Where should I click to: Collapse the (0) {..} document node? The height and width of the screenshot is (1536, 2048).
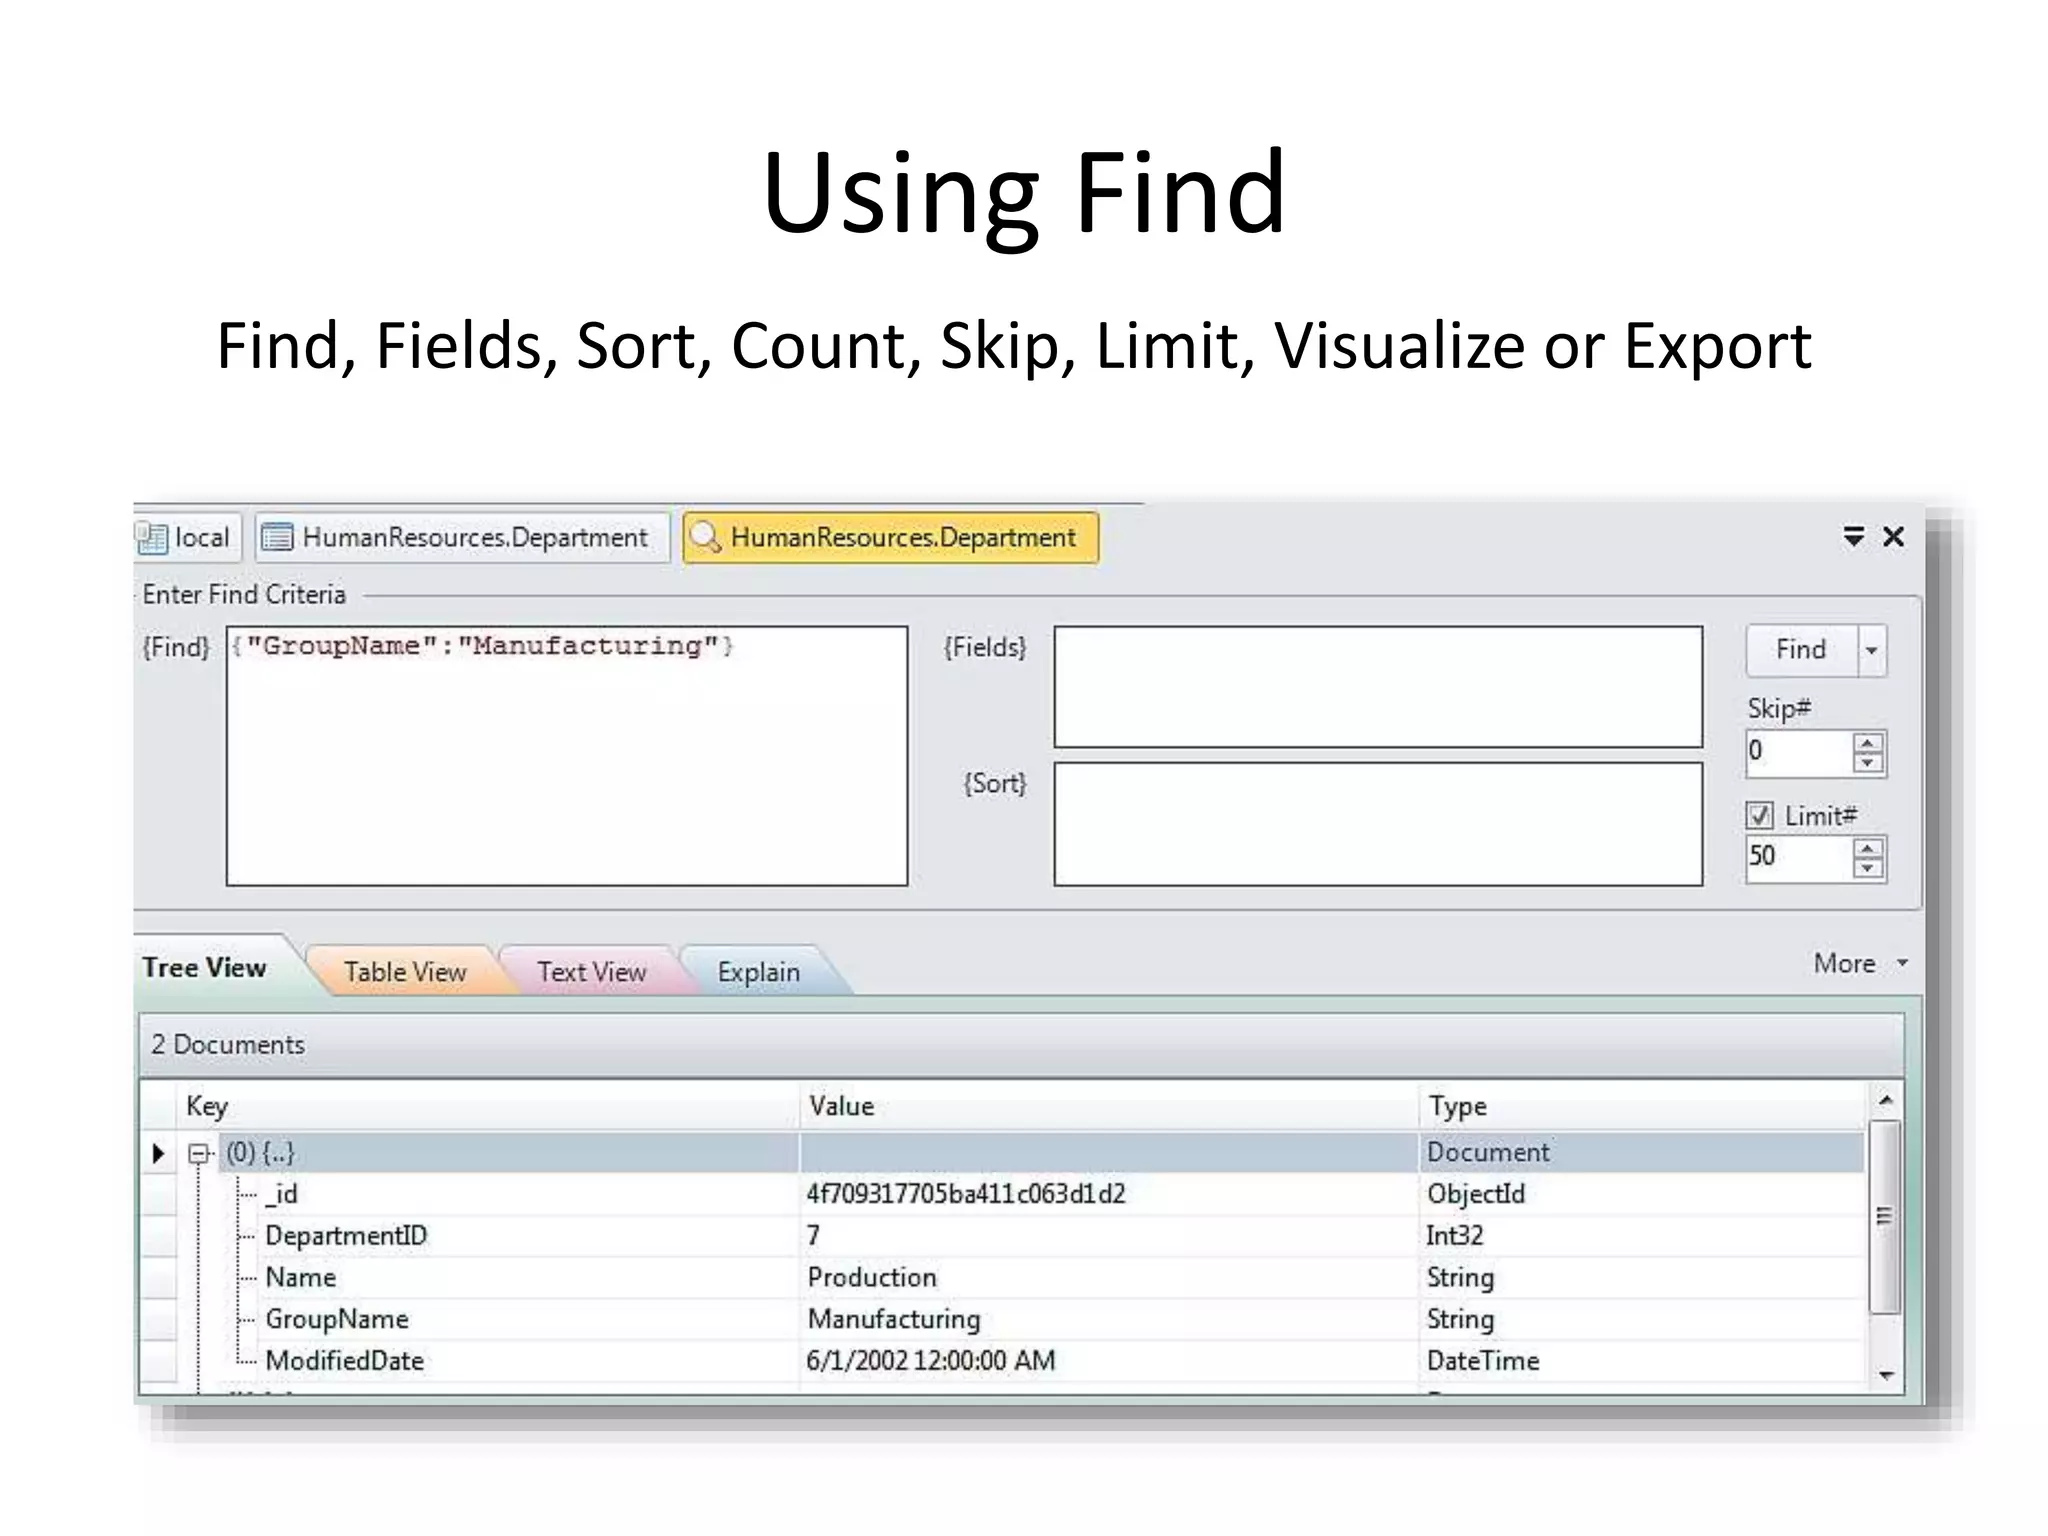[x=198, y=1153]
